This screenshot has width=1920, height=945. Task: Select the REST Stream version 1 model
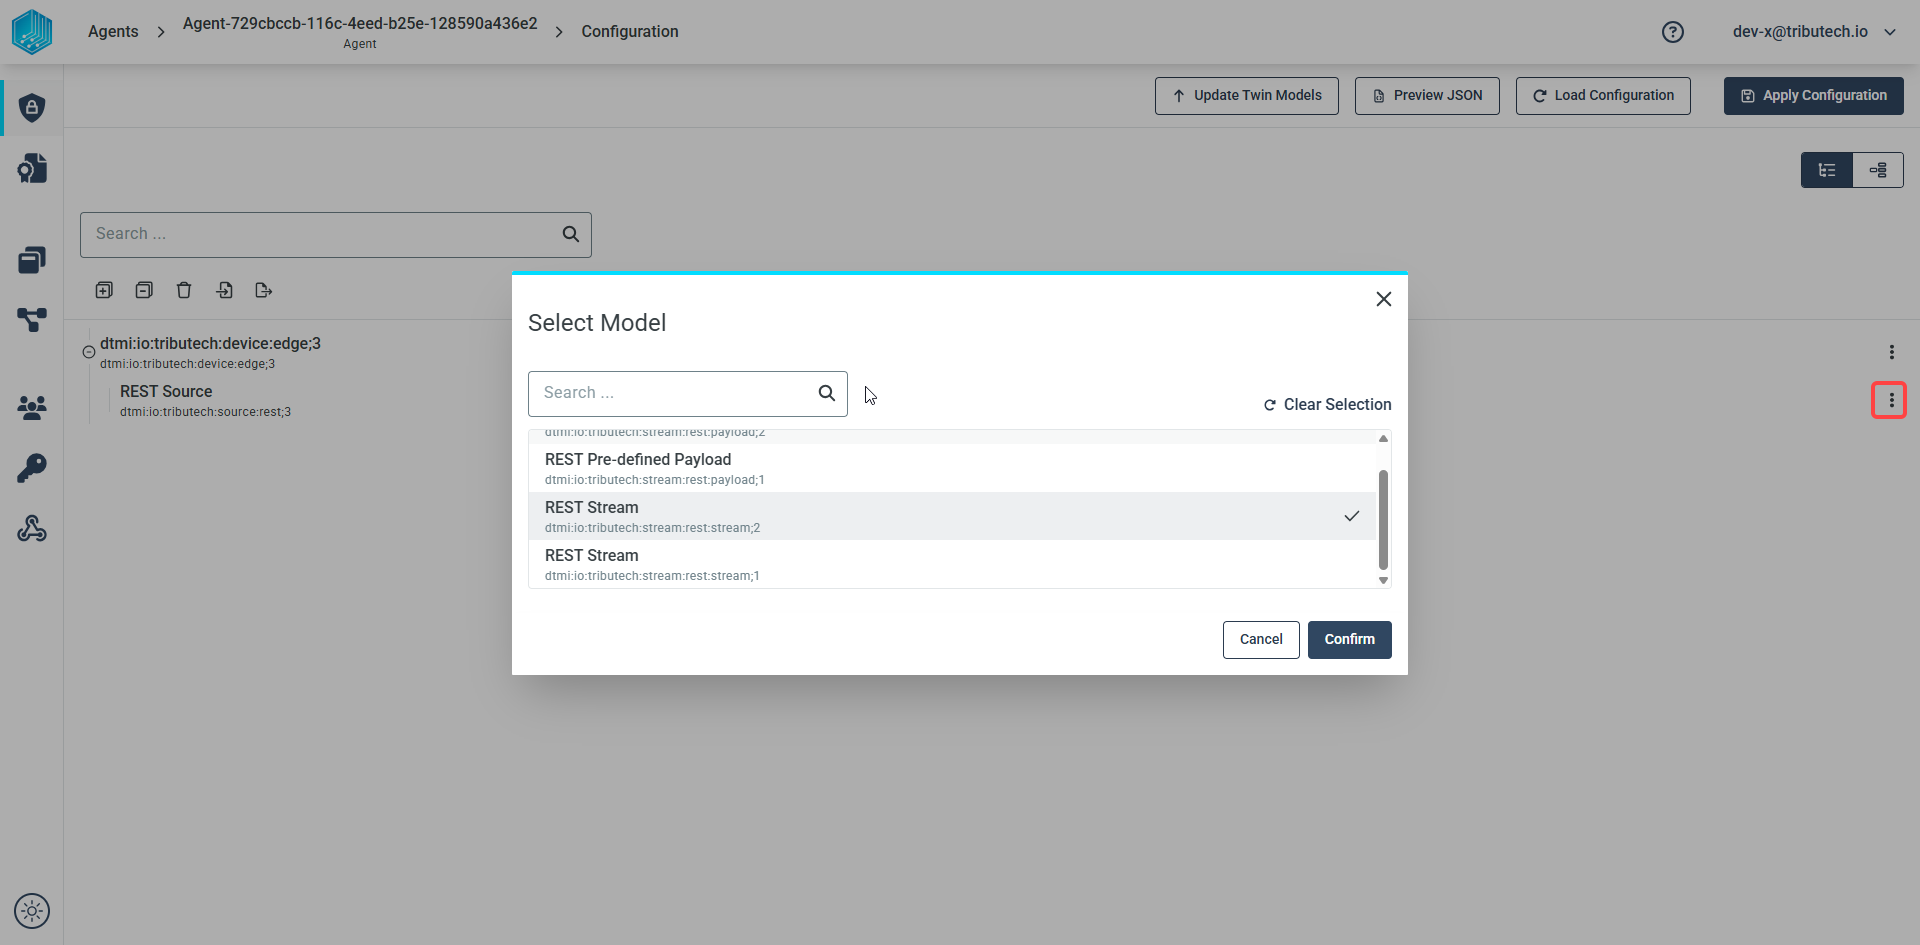952,564
